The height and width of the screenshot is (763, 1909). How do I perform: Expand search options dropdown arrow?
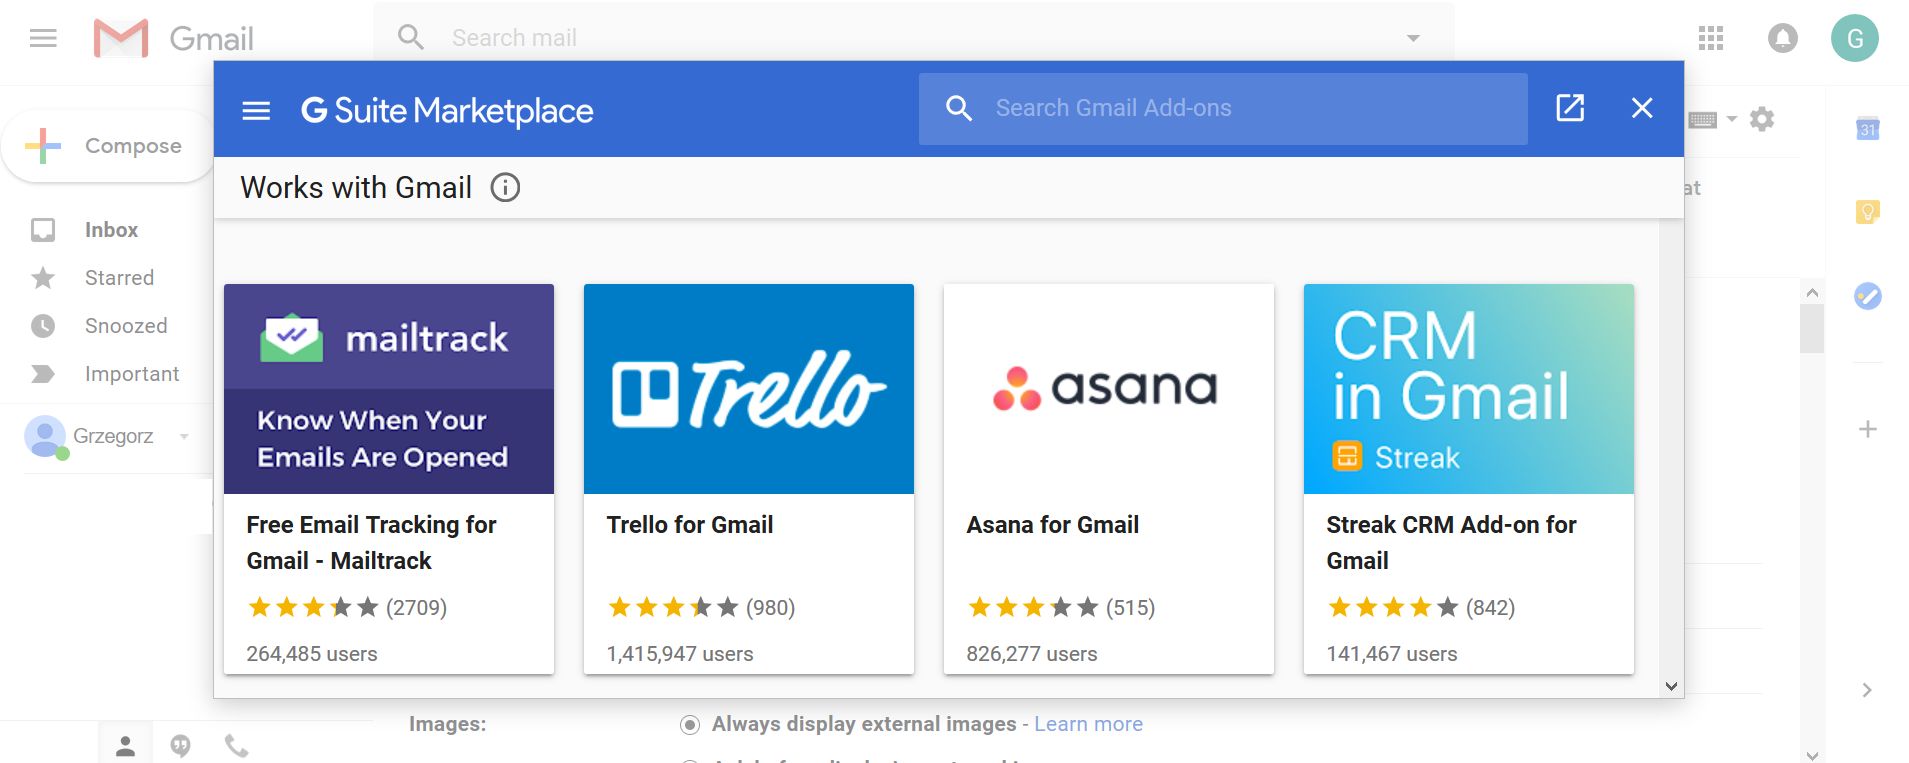[1413, 38]
